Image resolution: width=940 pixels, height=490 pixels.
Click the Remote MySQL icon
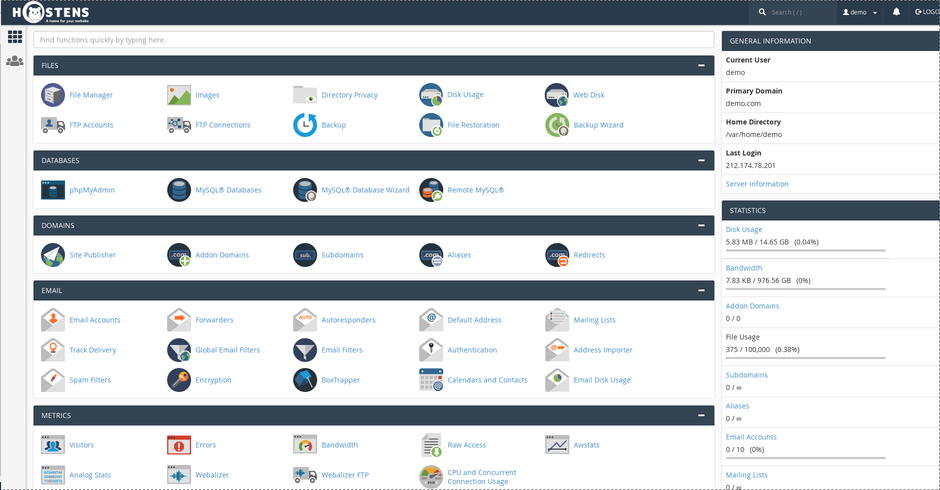click(431, 190)
